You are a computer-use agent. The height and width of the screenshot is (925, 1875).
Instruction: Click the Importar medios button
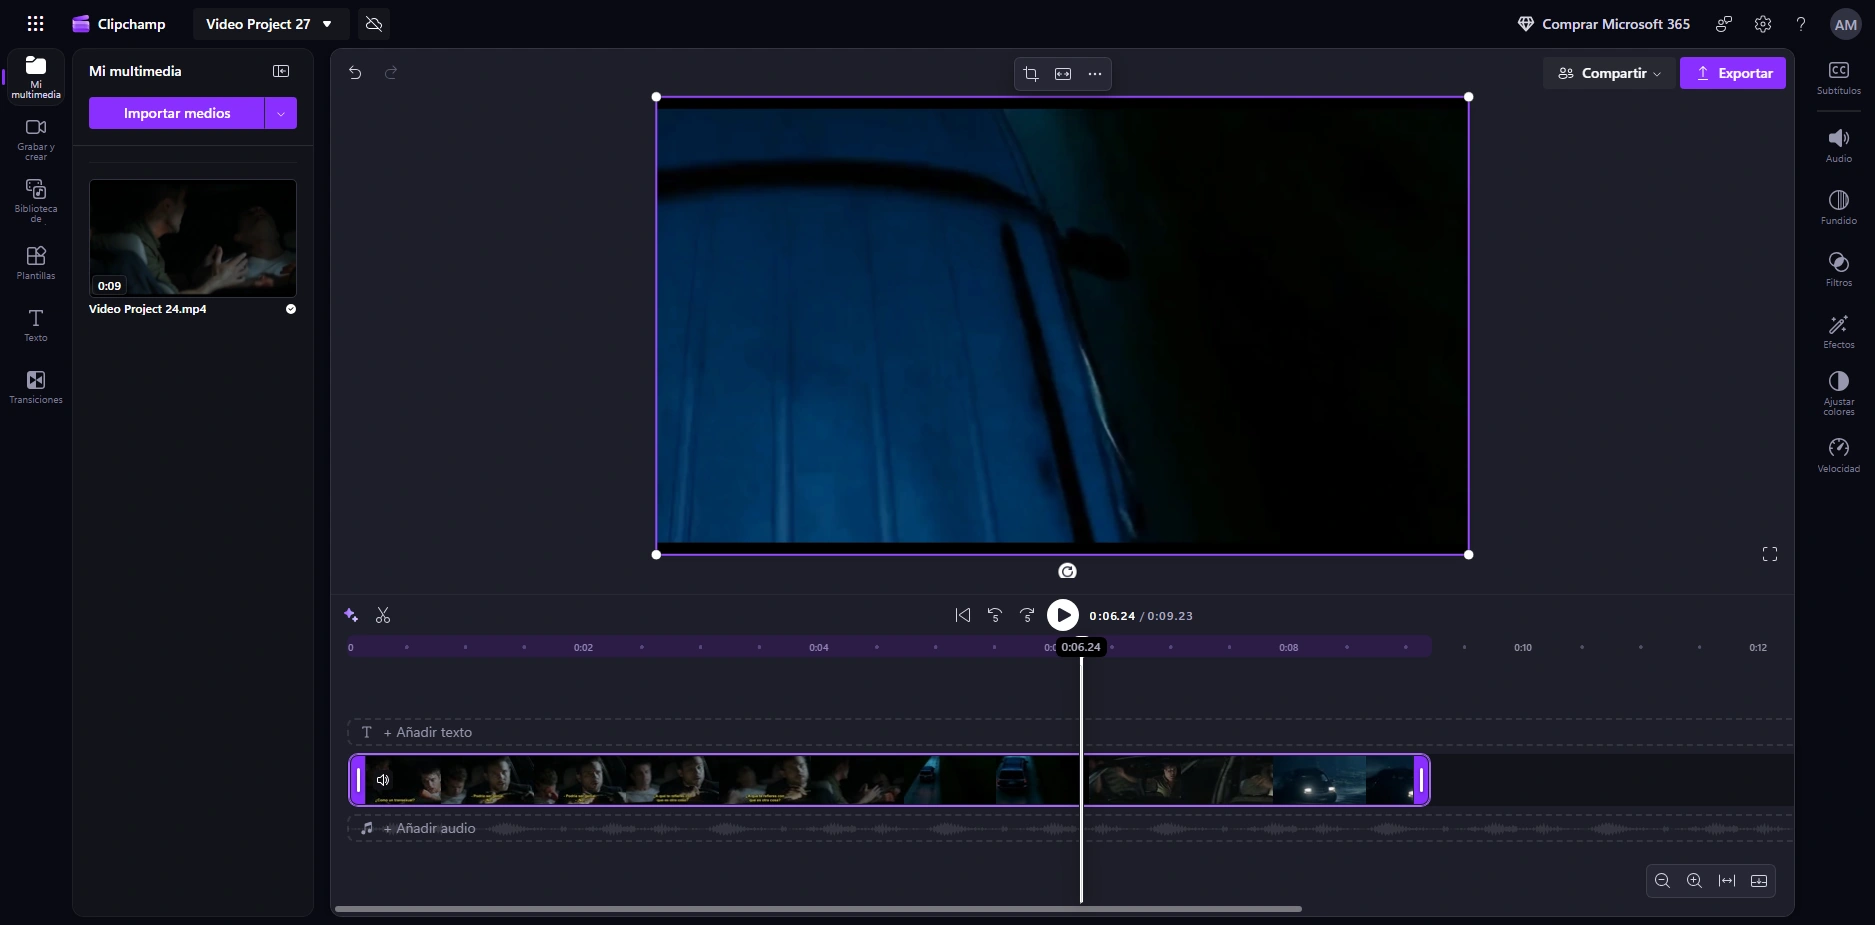(177, 113)
